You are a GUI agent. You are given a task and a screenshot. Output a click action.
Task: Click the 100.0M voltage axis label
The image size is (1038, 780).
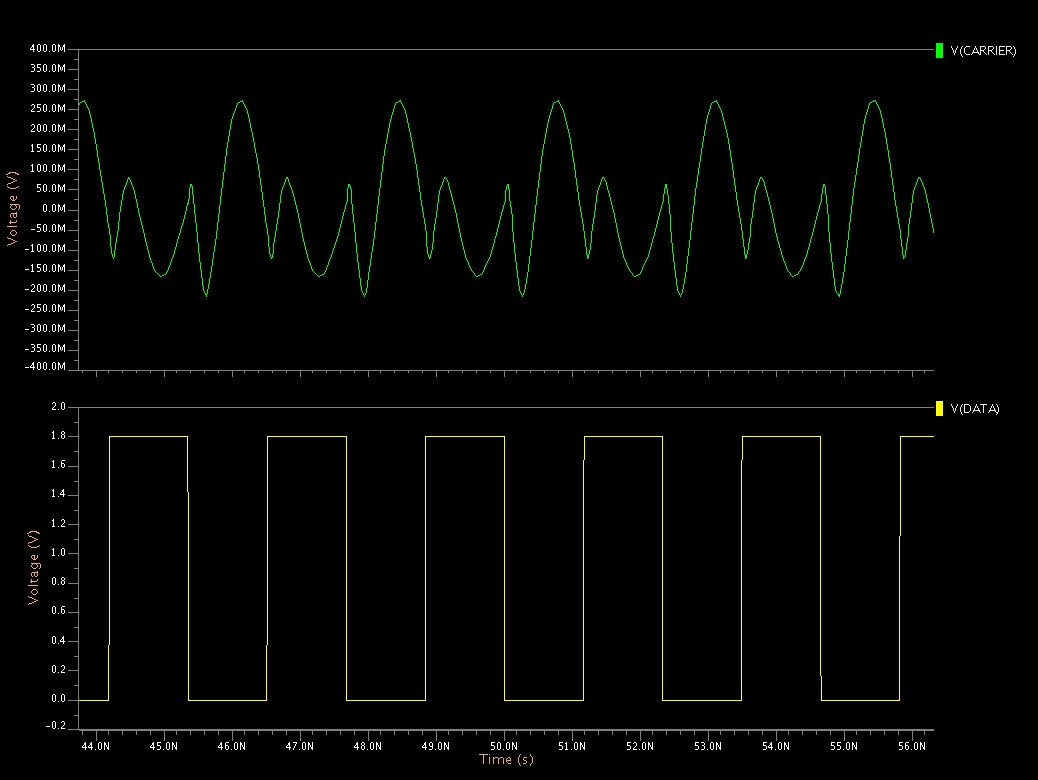coord(48,168)
